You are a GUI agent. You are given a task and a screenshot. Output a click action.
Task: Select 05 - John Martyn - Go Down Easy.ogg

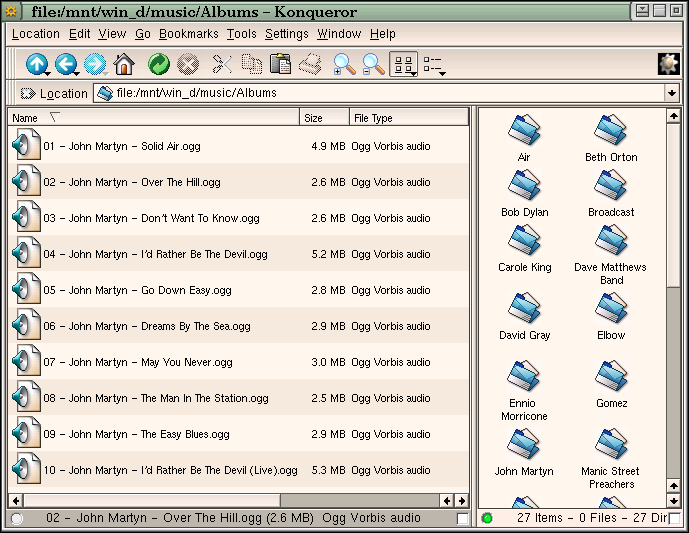(x=239, y=290)
